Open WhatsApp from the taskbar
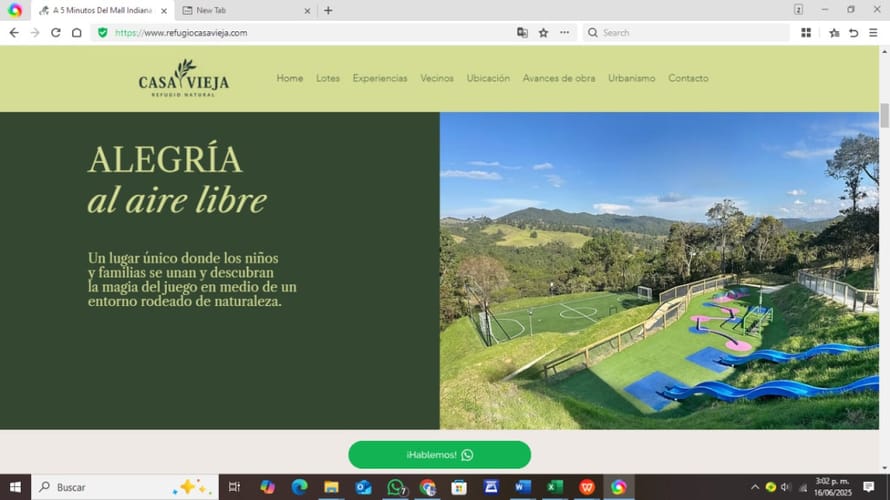The height and width of the screenshot is (500, 890). tap(396, 487)
